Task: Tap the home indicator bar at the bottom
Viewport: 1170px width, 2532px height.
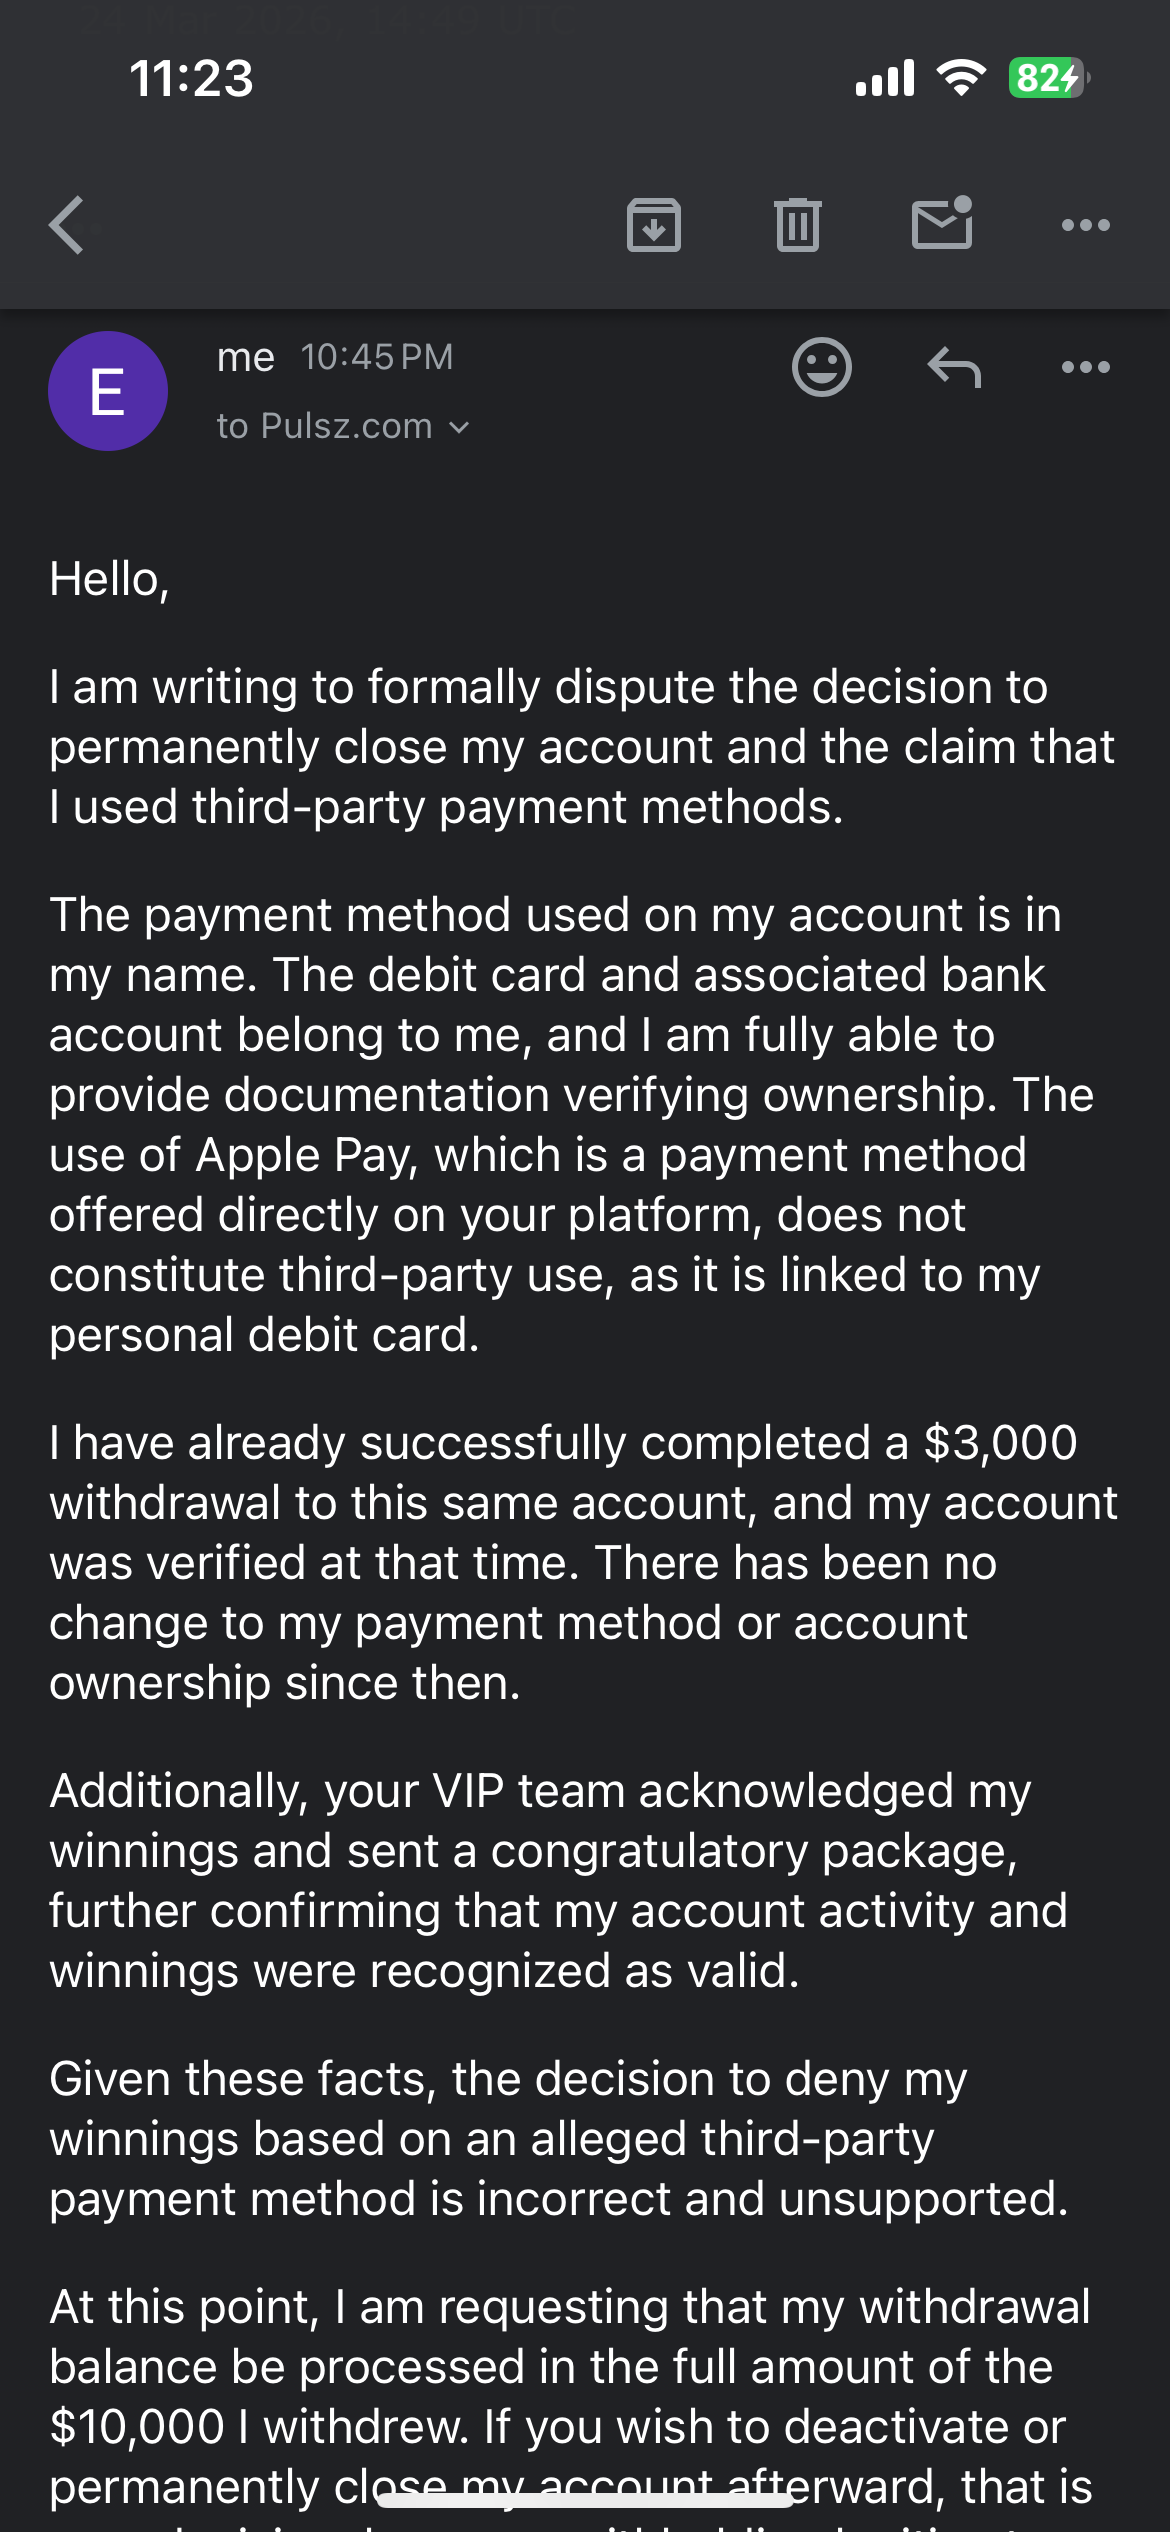Action: pos(585,2501)
